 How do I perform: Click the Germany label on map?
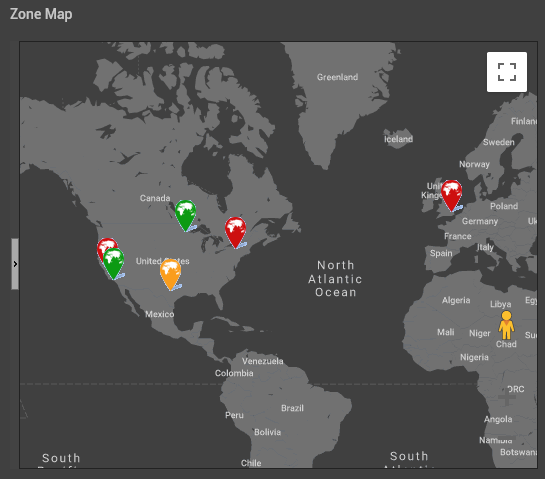click(480, 221)
